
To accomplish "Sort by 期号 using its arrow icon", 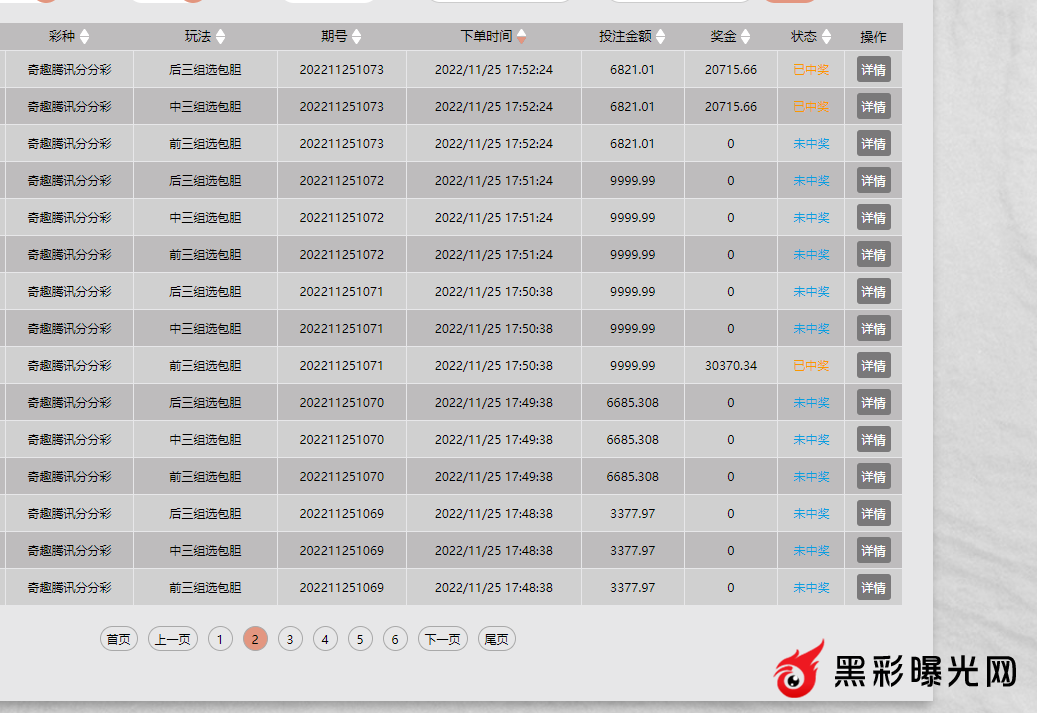I will [x=357, y=37].
